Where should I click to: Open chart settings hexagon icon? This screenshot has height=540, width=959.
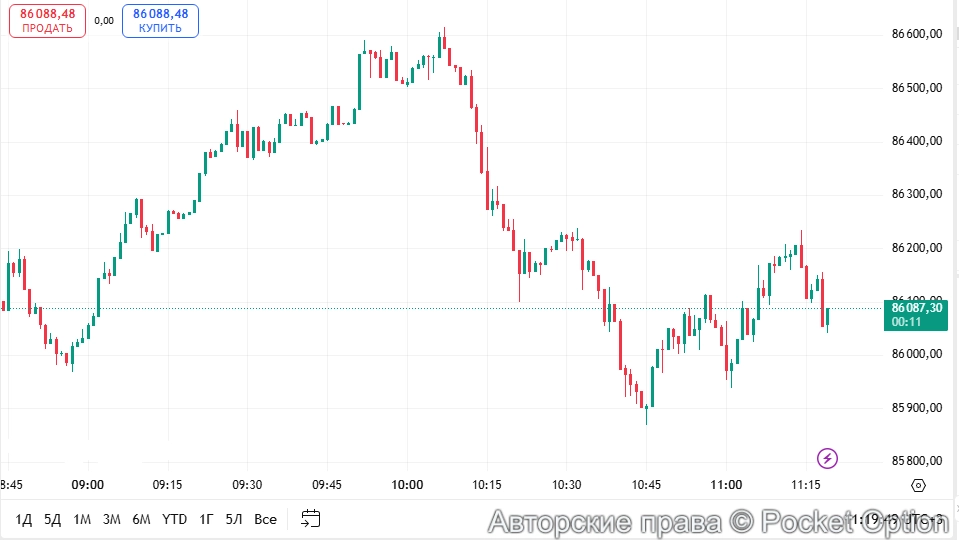tap(918, 485)
